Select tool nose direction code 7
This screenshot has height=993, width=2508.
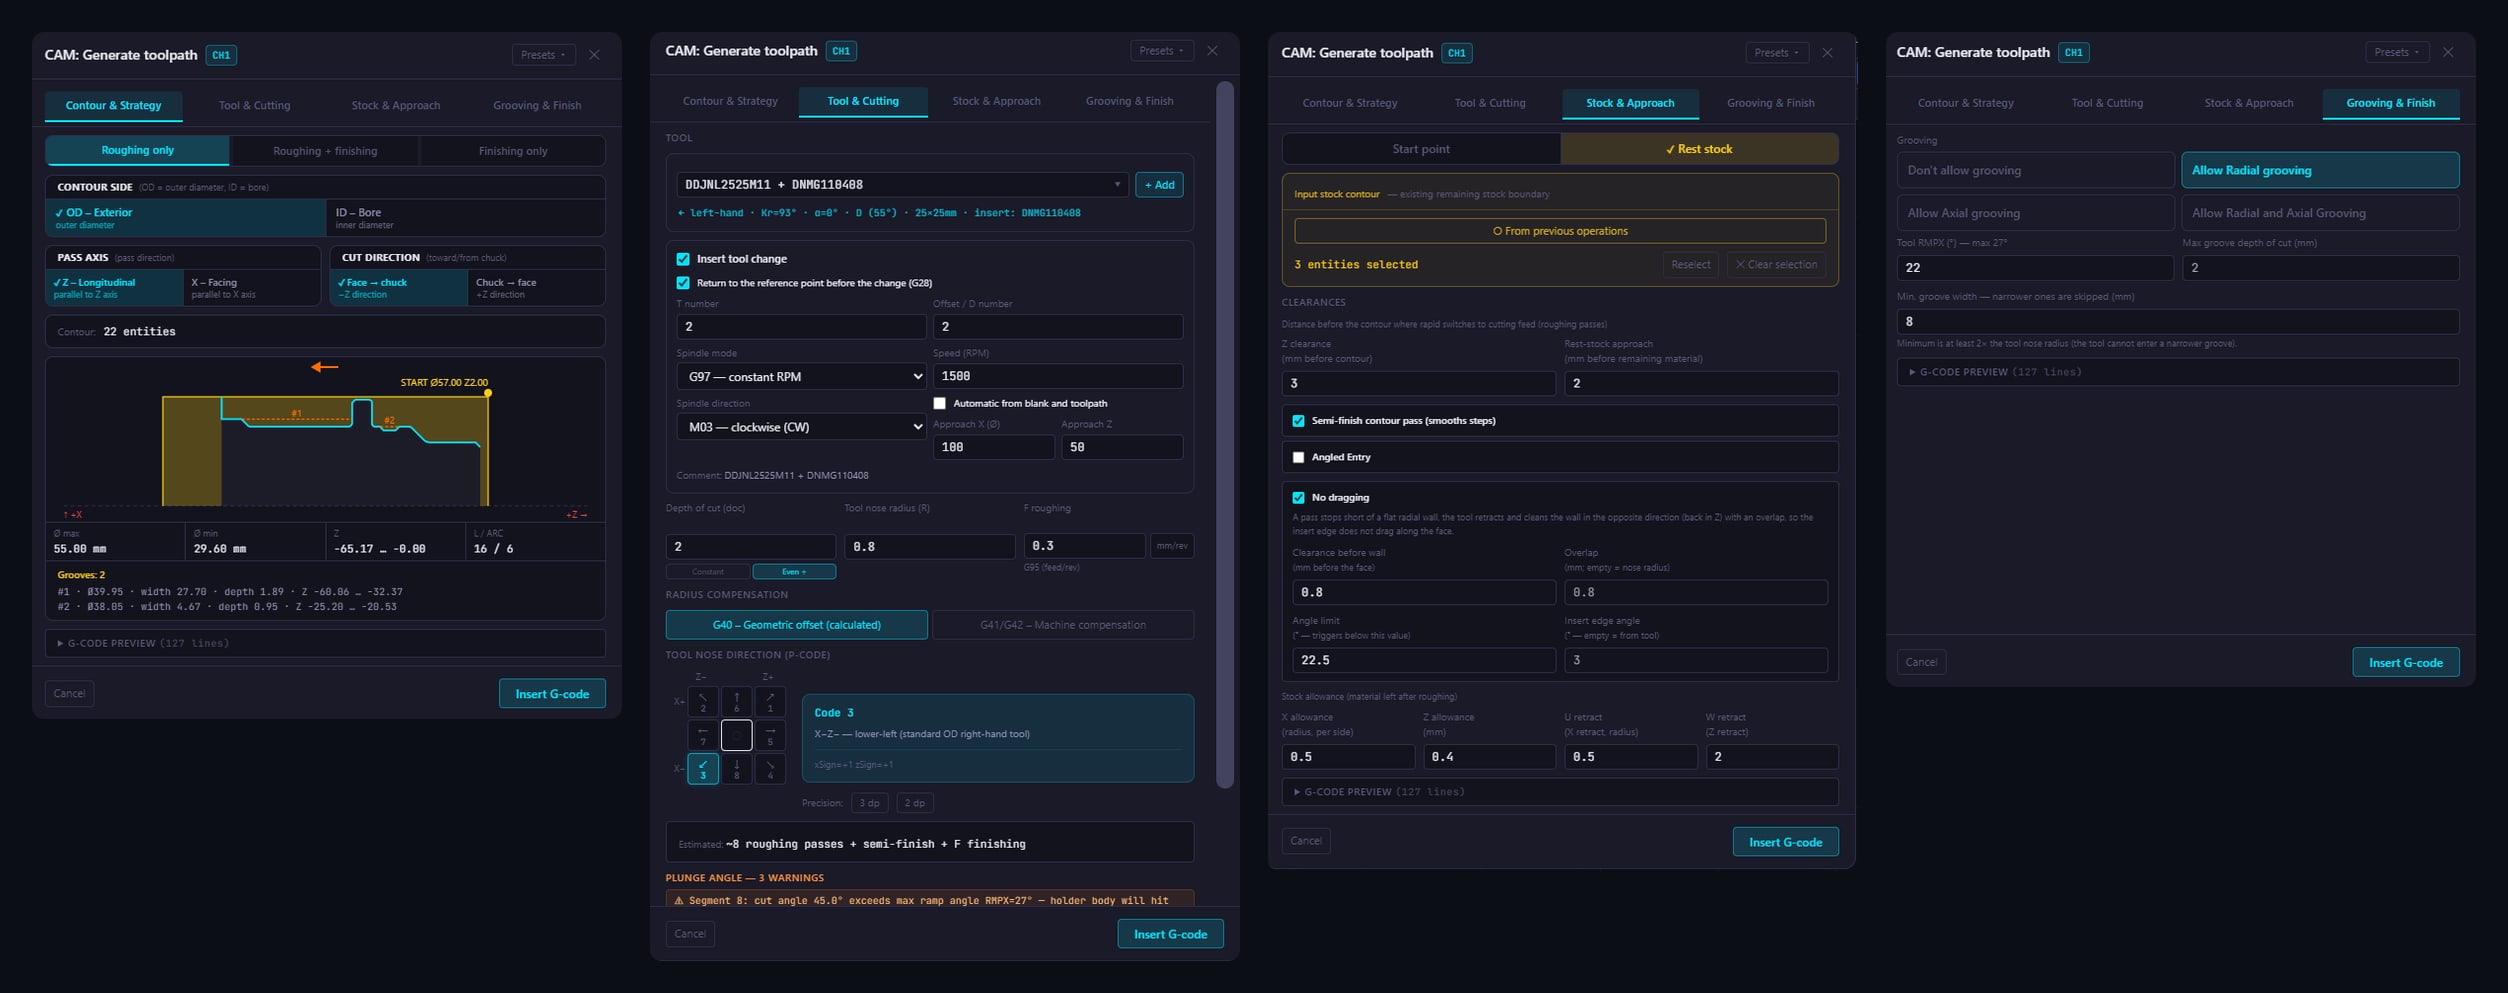pyautogui.click(x=702, y=735)
